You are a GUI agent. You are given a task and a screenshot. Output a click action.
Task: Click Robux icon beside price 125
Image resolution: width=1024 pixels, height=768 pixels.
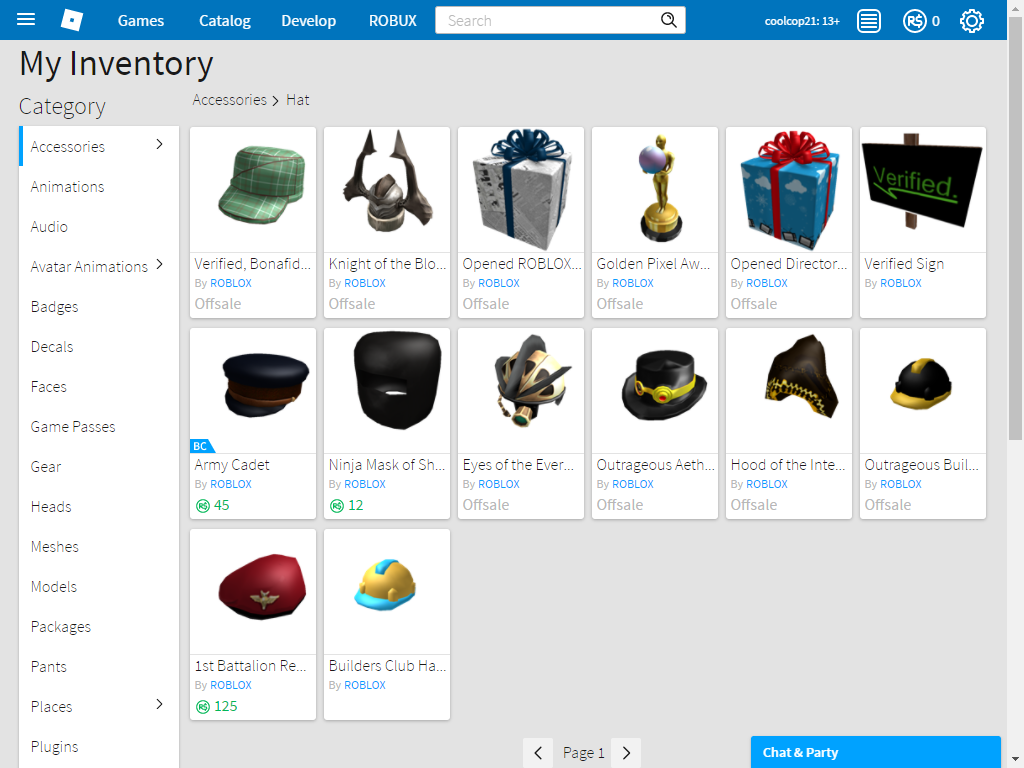coord(202,707)
